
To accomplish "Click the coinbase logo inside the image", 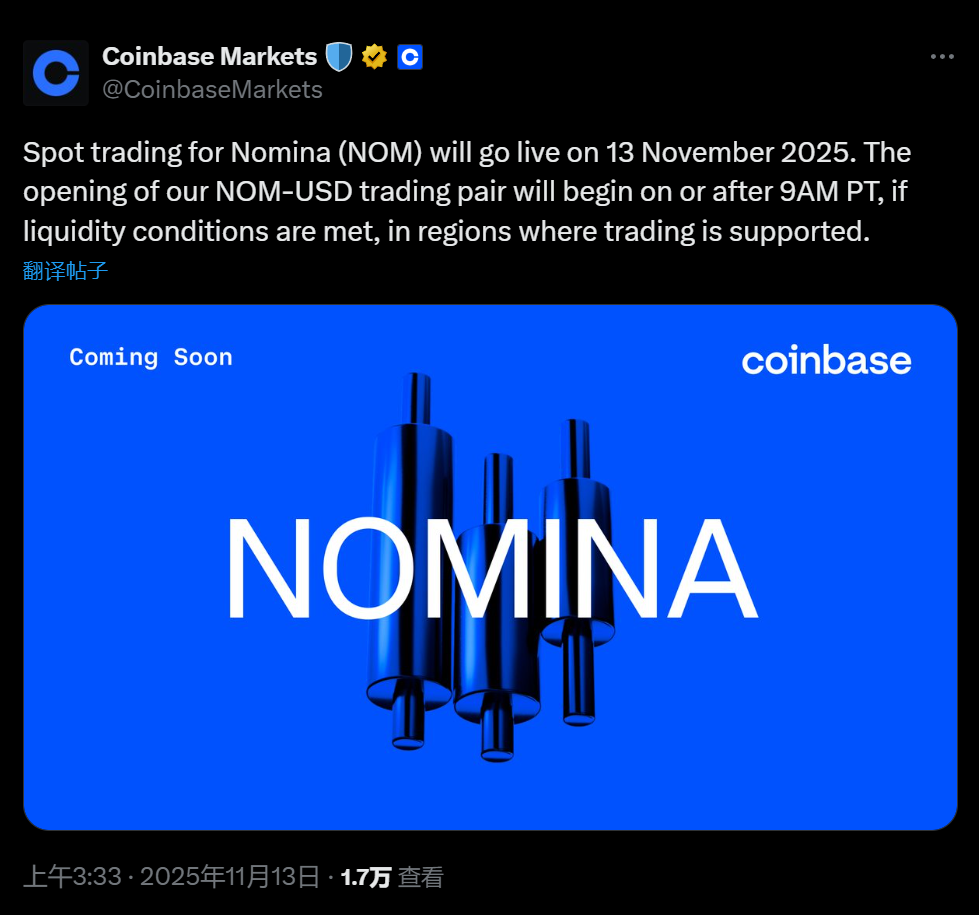I will pos(826,361).
